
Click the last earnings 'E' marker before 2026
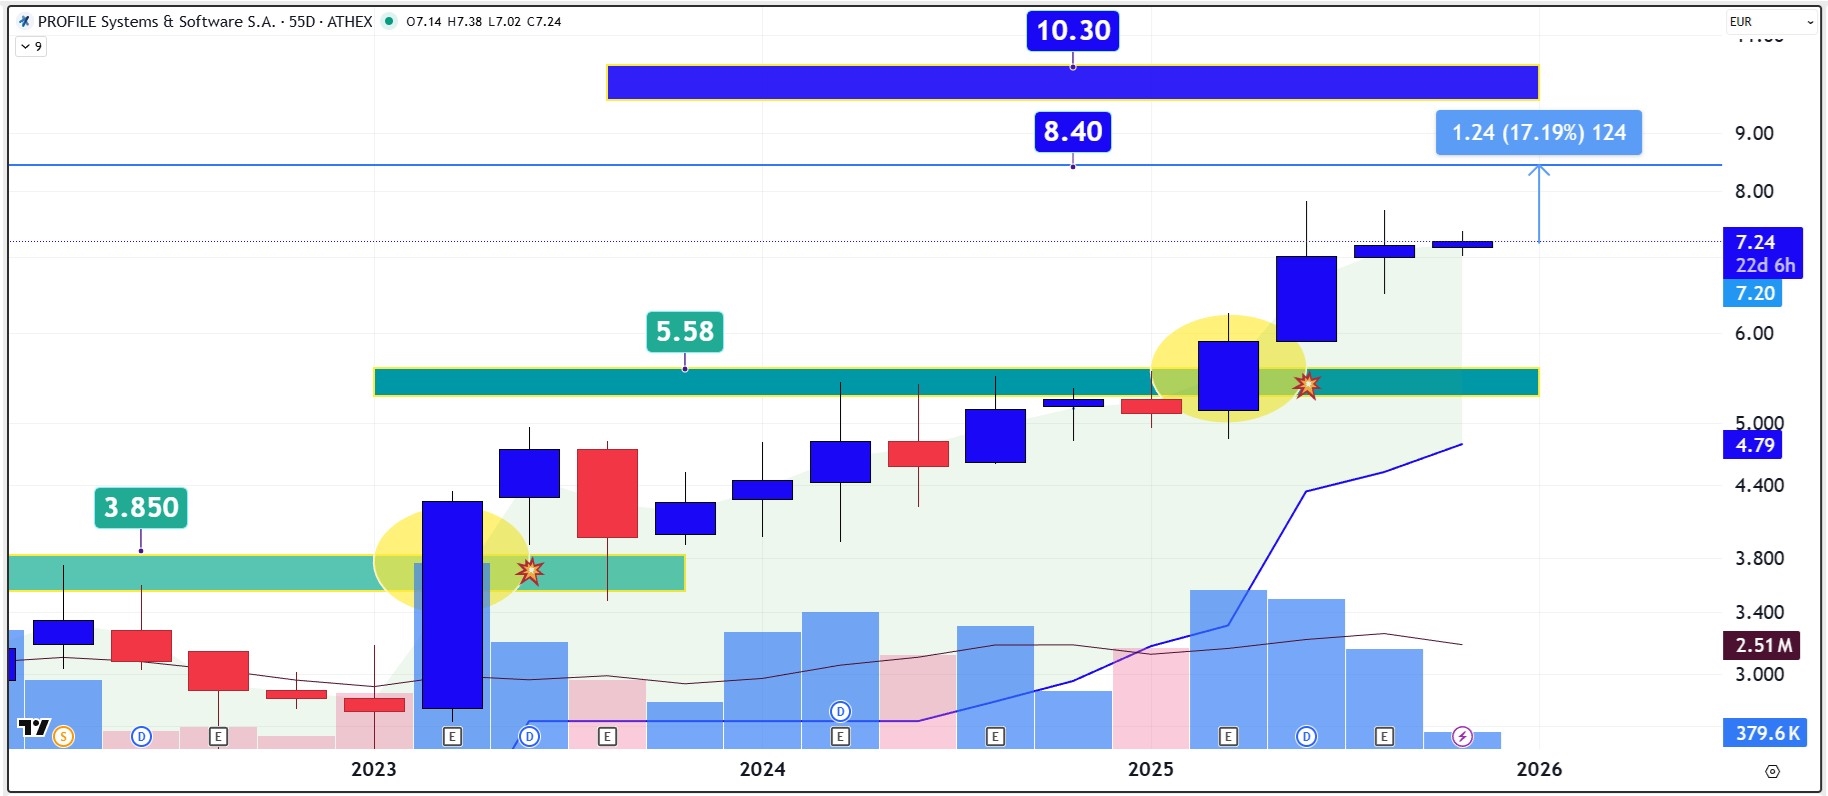(1384, 737)
